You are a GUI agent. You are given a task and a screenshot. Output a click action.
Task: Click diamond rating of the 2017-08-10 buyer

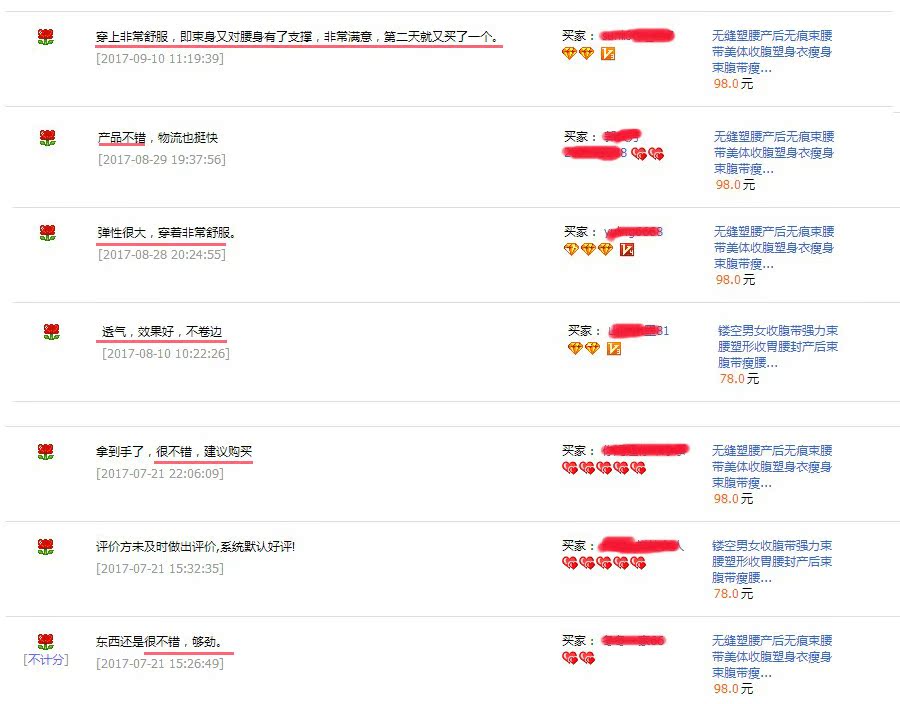click(x=584, y=348)
